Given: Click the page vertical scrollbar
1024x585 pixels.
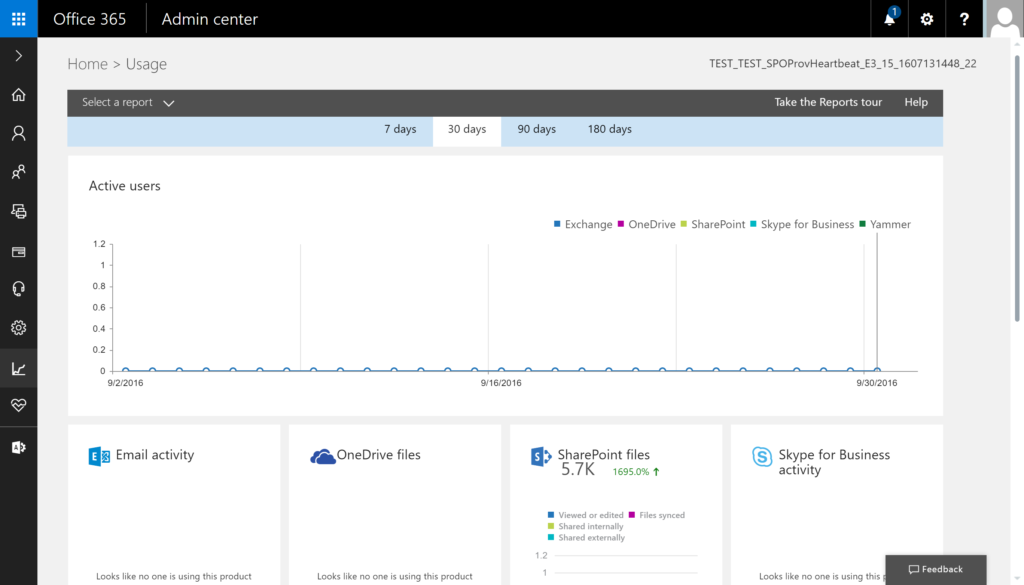Looking at the screenshot, I should tap(1017, 189).
